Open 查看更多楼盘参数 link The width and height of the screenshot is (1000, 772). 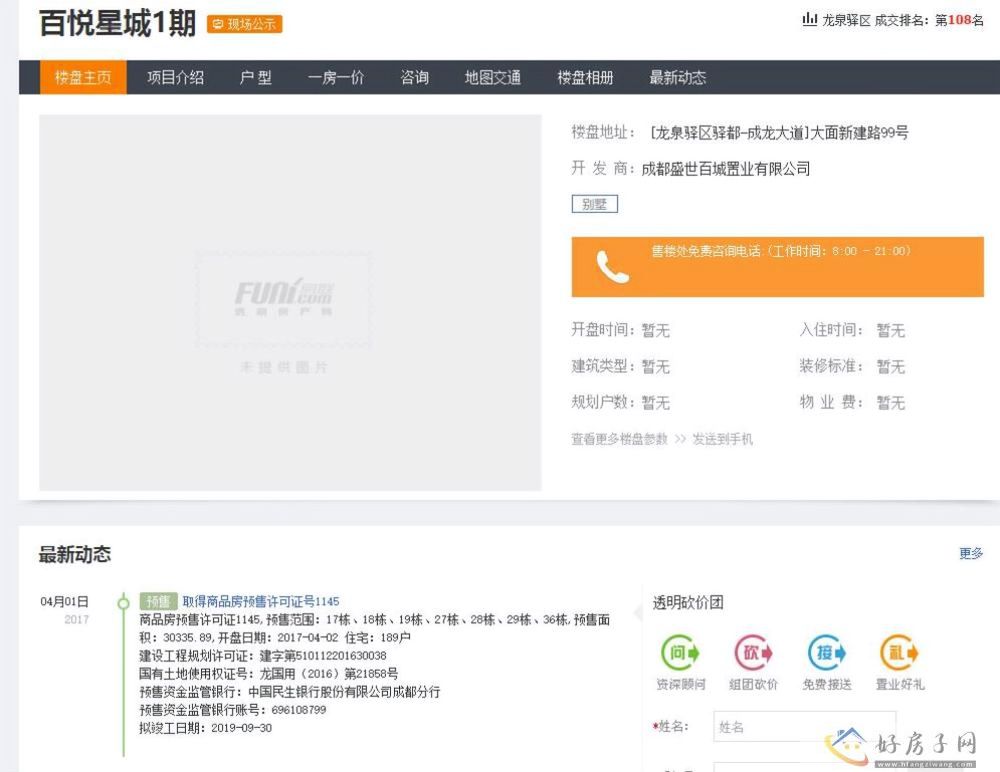619,439
